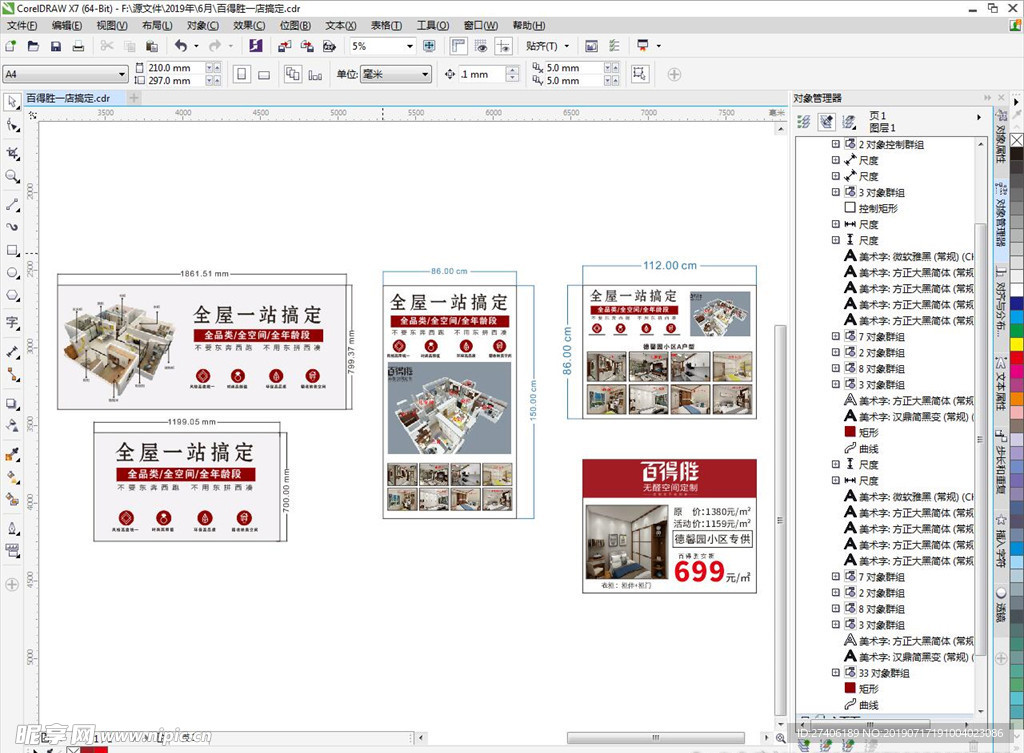Toggle Full-Screen Preview button beside zoom level

click(429, 46)
